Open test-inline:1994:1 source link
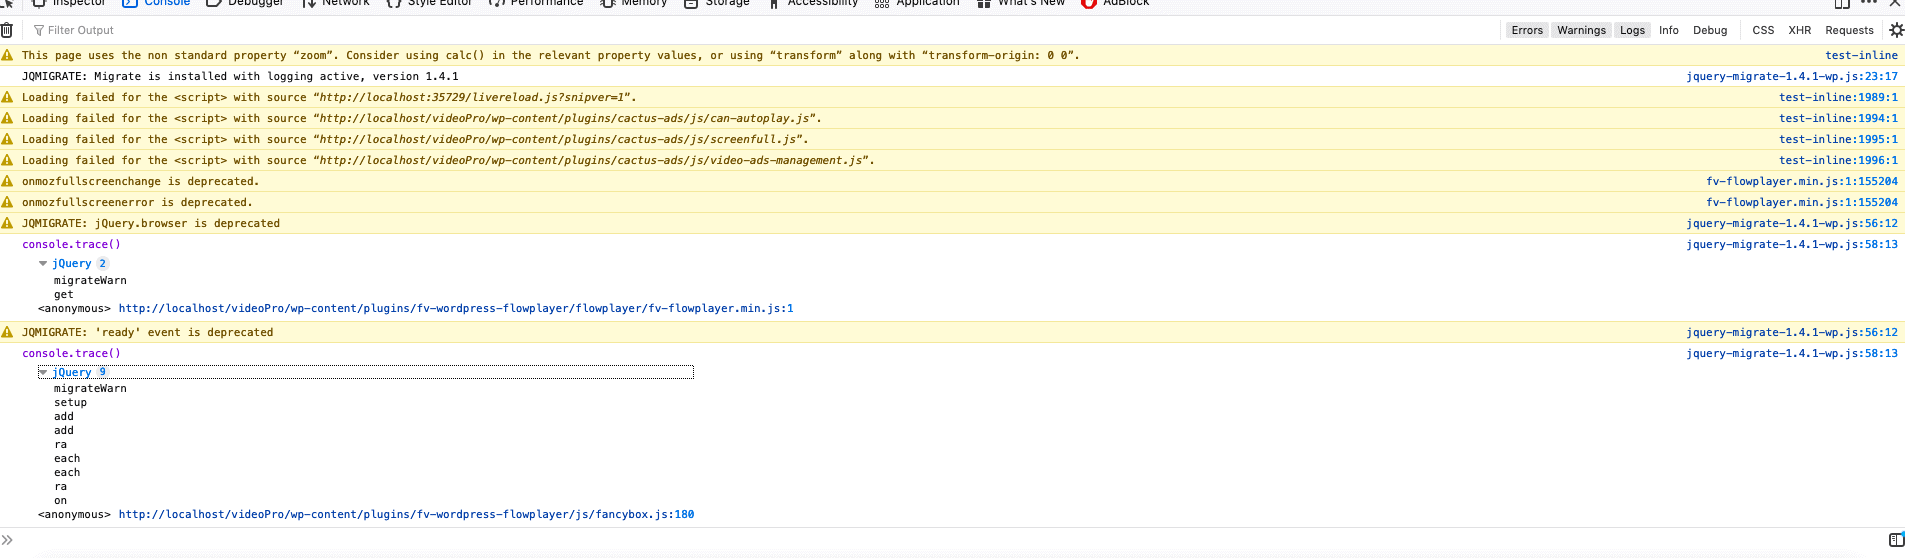 point(1838,118)
